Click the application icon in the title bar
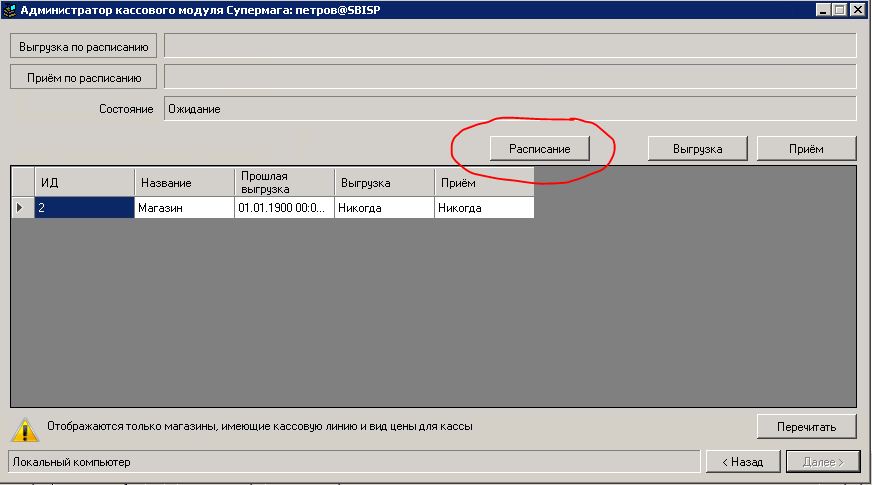872x485 pixels. click(x=10, y=10)
